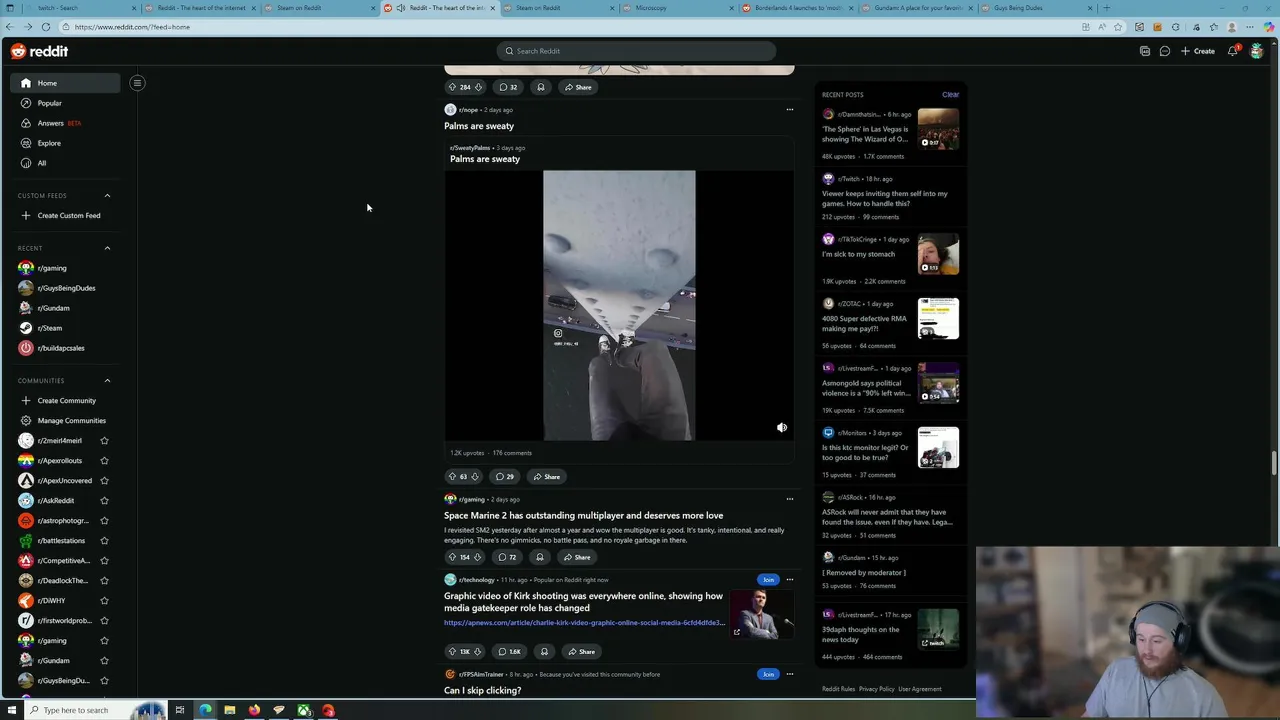
Task: Click Create post button in header
Action: [1198, 51]
